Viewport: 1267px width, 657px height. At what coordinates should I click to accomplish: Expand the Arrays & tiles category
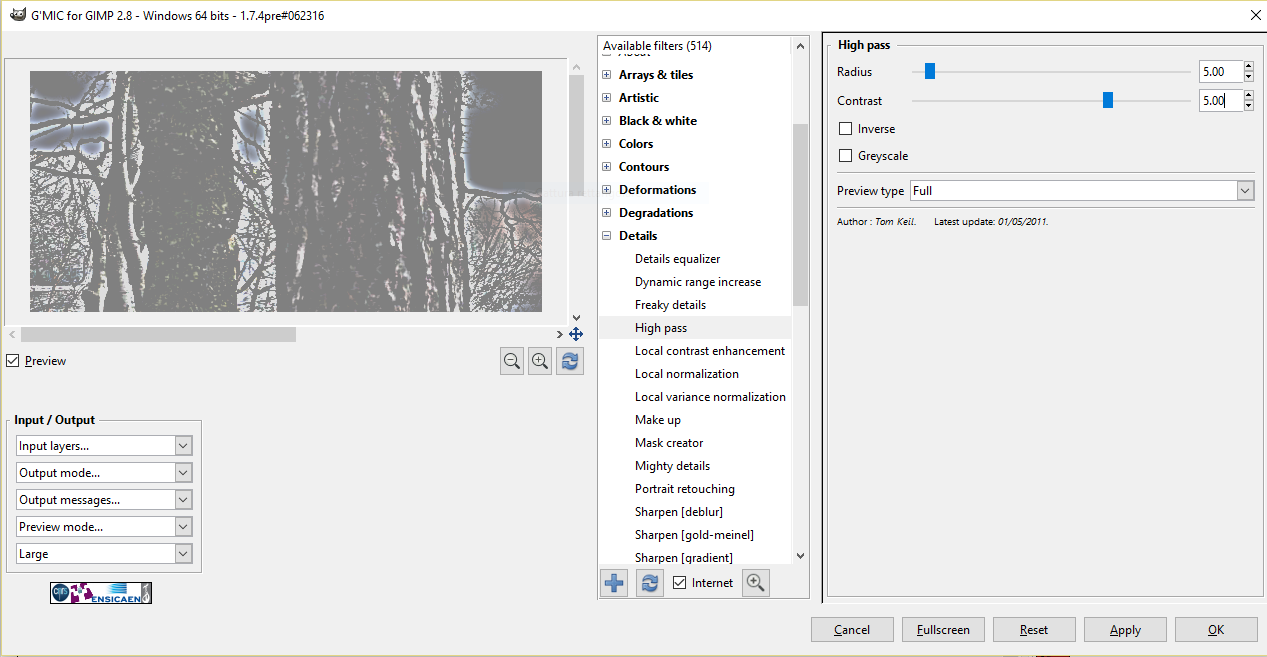click(606, 75)
